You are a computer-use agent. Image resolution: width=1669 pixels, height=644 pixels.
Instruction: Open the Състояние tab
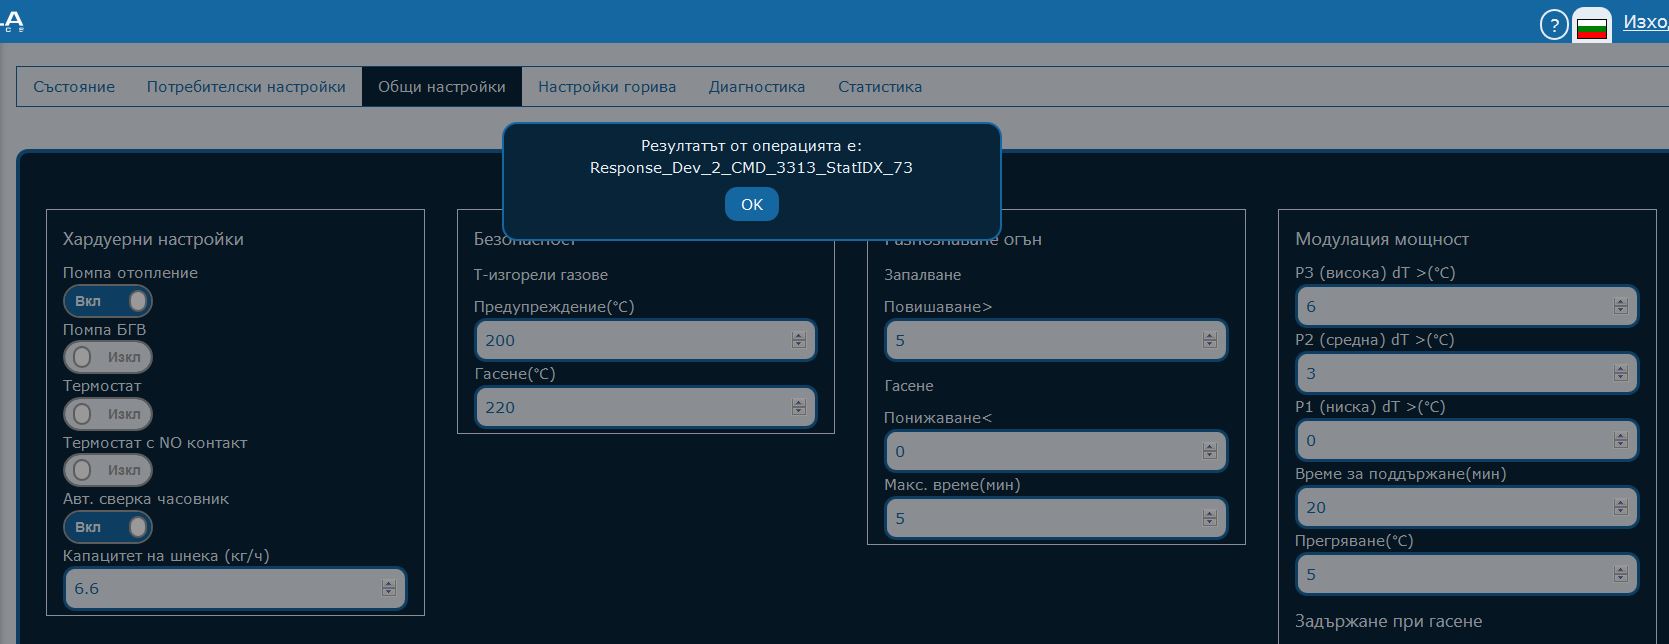point(74,87)
